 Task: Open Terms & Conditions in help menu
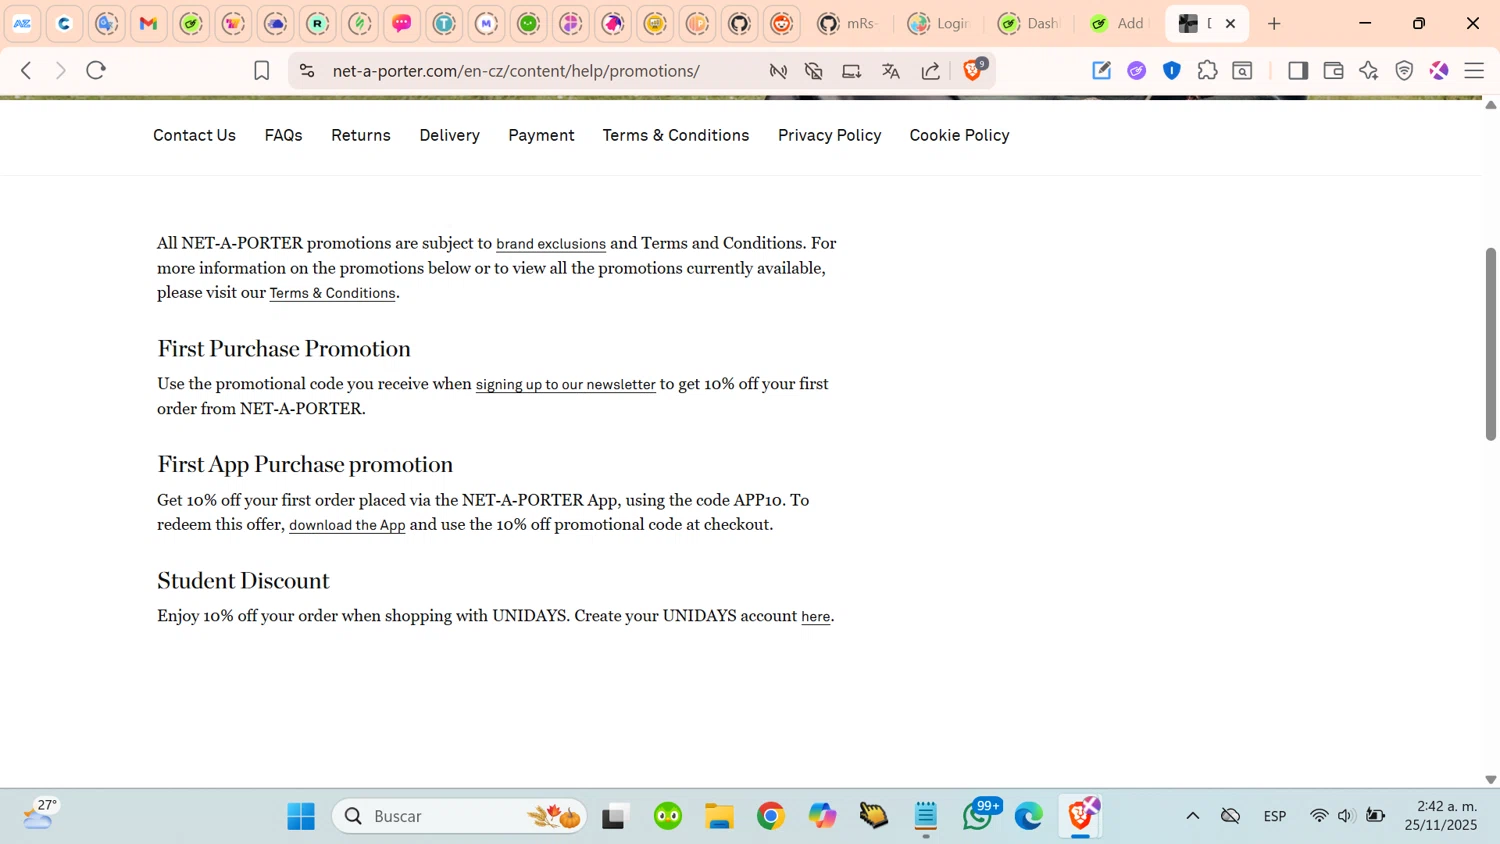(676, 135)
